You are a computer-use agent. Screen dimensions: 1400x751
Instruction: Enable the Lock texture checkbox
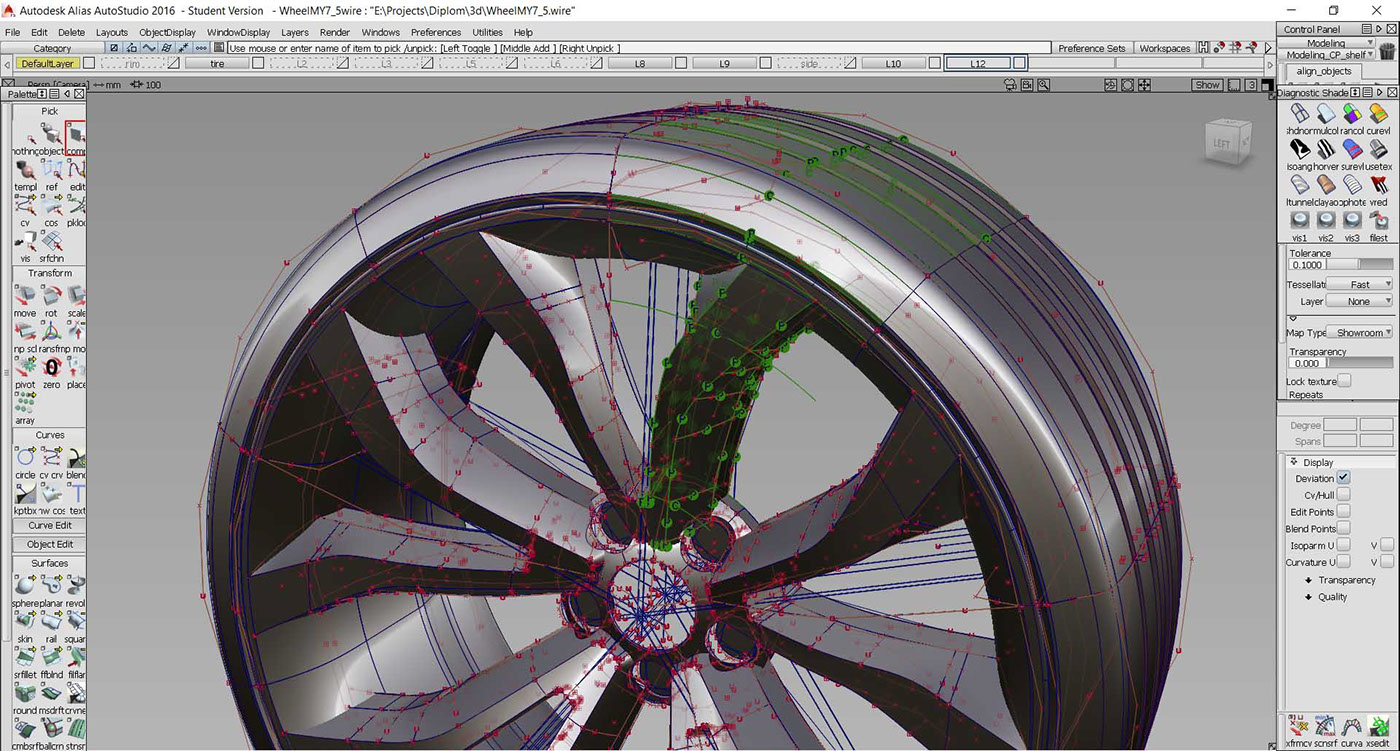[x=1344, y=381]
